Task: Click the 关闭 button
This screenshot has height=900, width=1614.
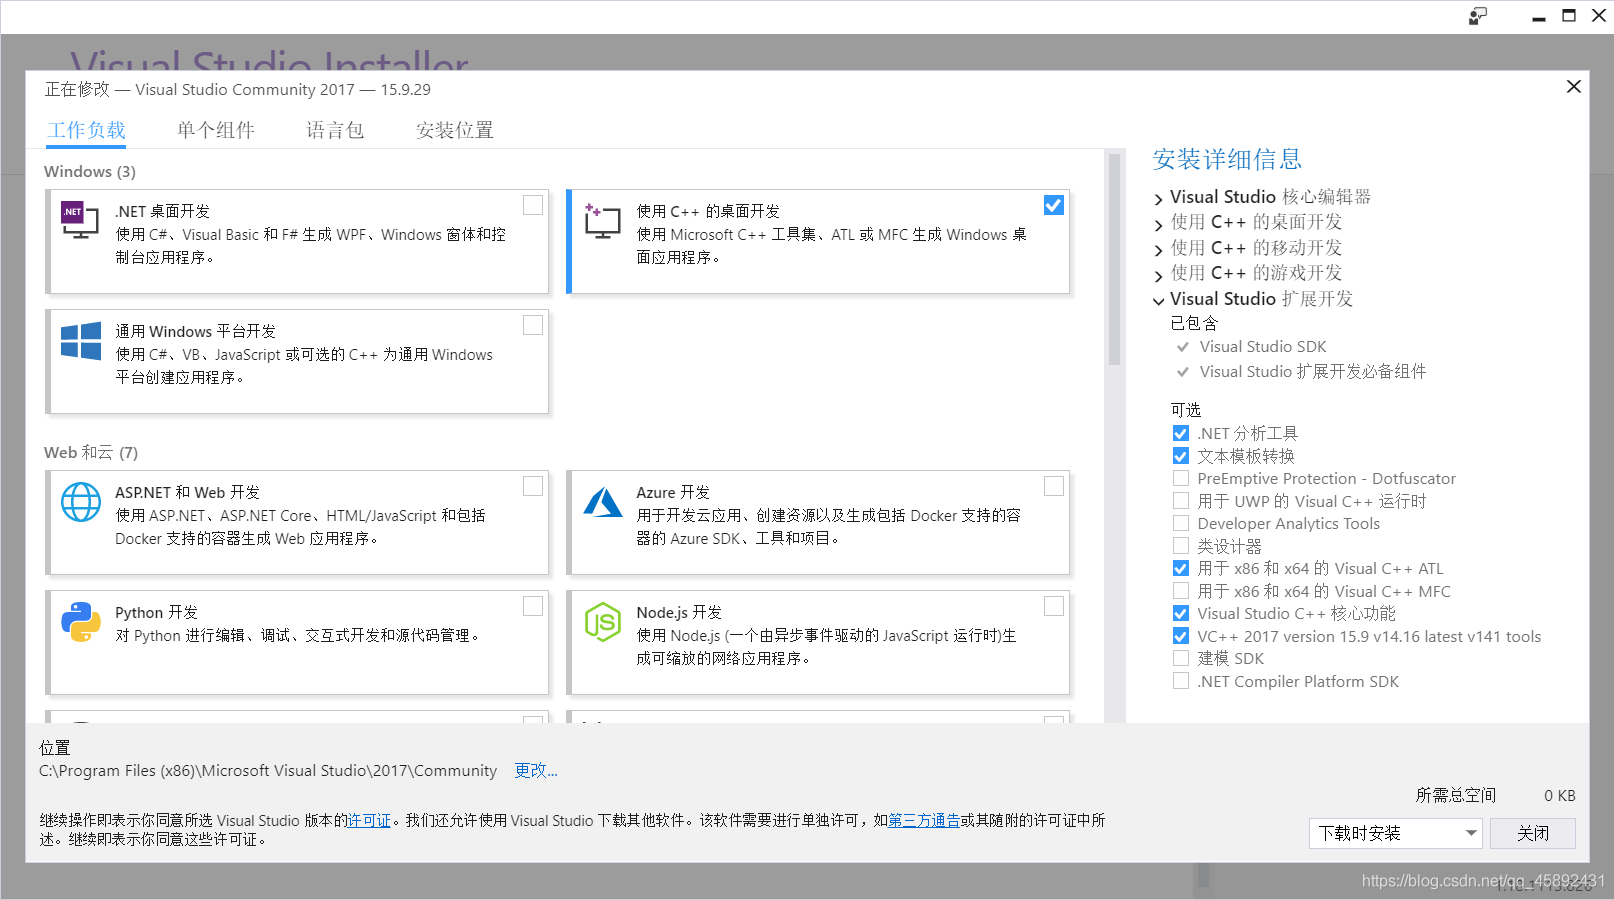Action: click(1533, 833)
